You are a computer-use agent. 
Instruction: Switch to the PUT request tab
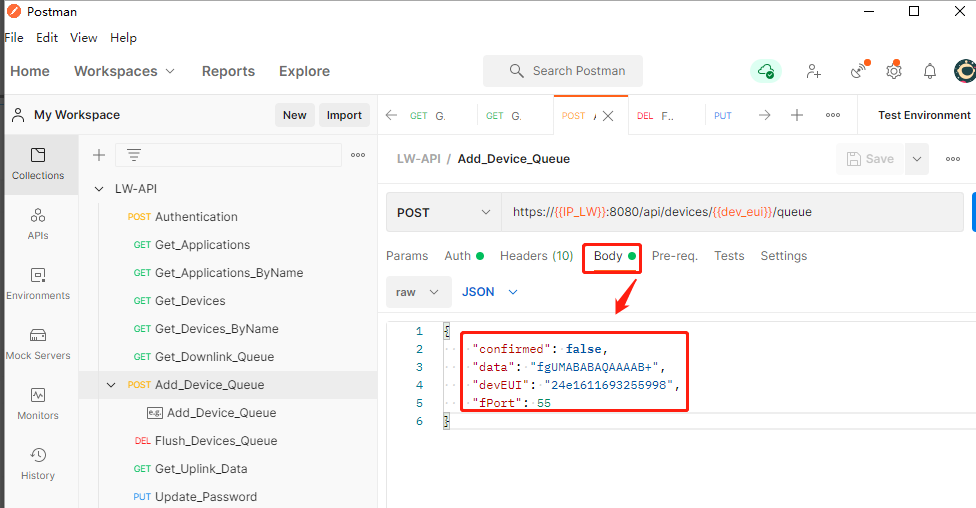[x=723, y=116]
